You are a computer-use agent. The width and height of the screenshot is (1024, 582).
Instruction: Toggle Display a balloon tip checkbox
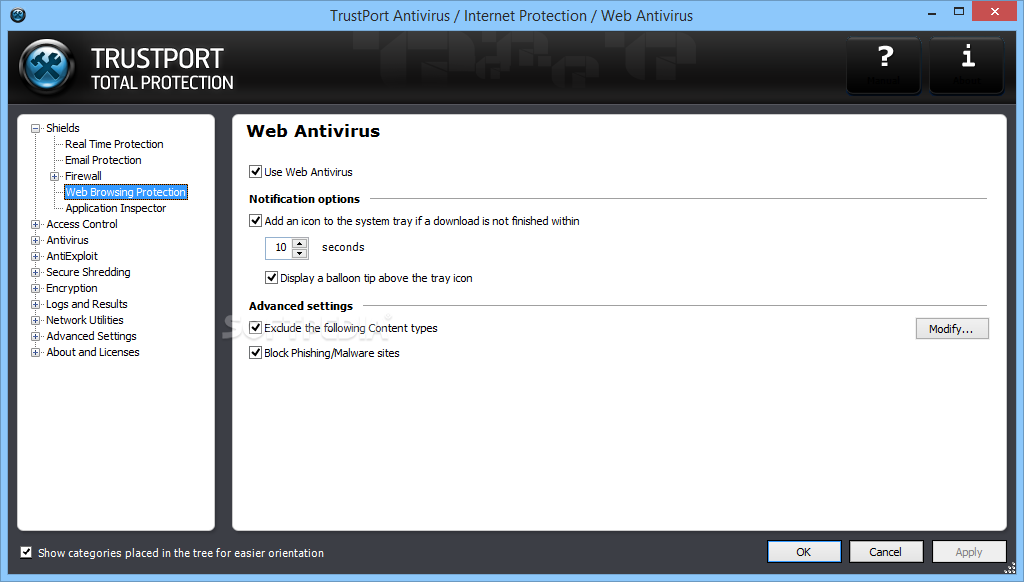coord(271,278)
